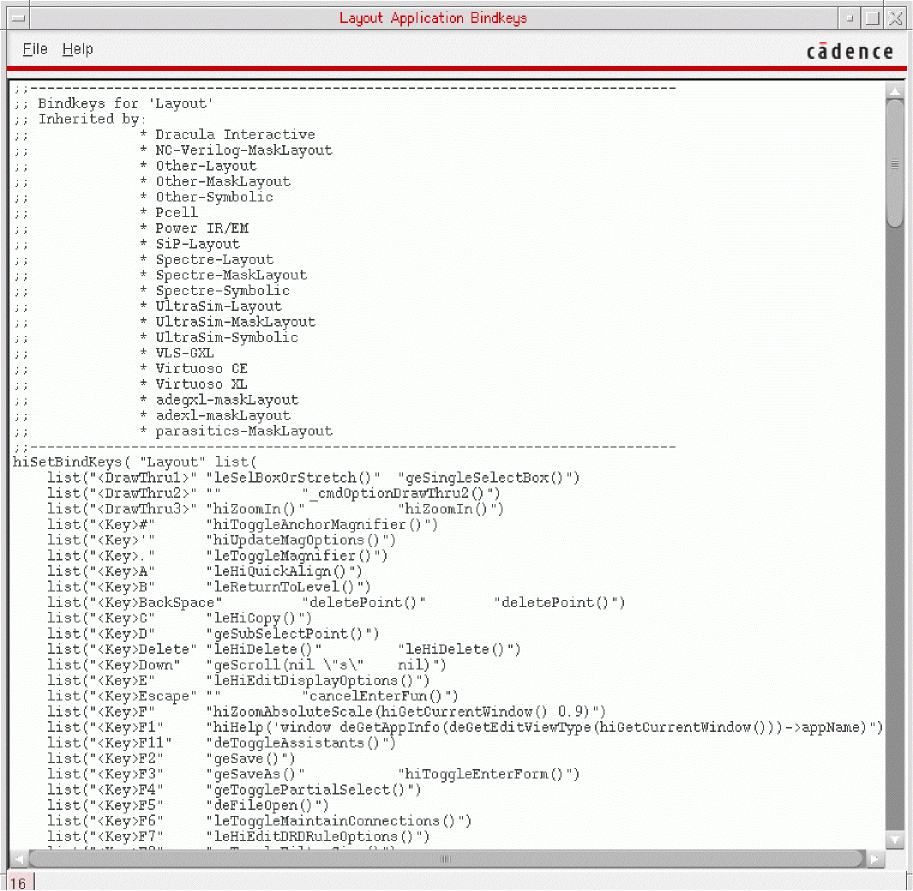Click the <Key>F2 geSave() line
913x891 pixels.
tap(172, 759)
